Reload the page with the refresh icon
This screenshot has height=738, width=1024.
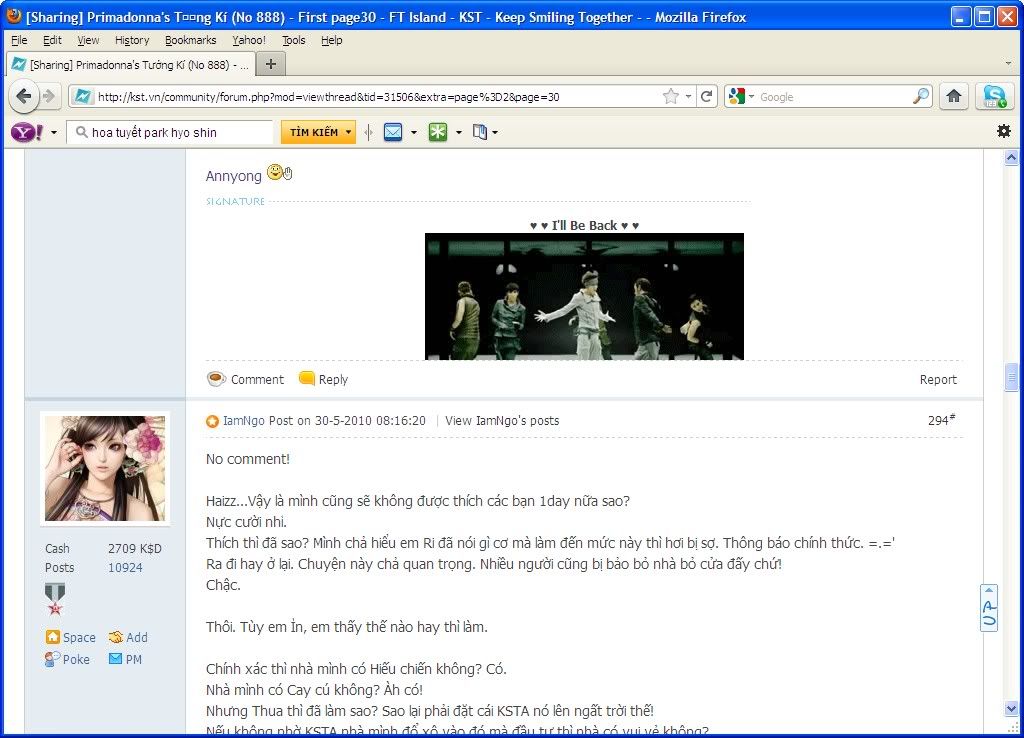[707, 97]
